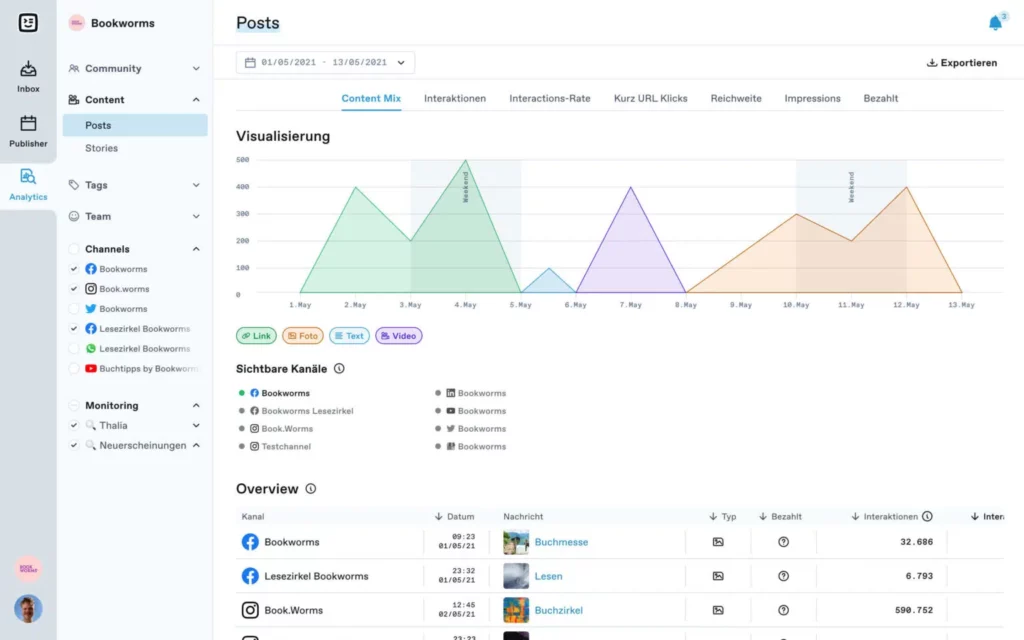Open the date range dropdown 01/05/2021 - 13/05/2021
Viewport: 1024px width, 640px height.
(x=325, y=63)
